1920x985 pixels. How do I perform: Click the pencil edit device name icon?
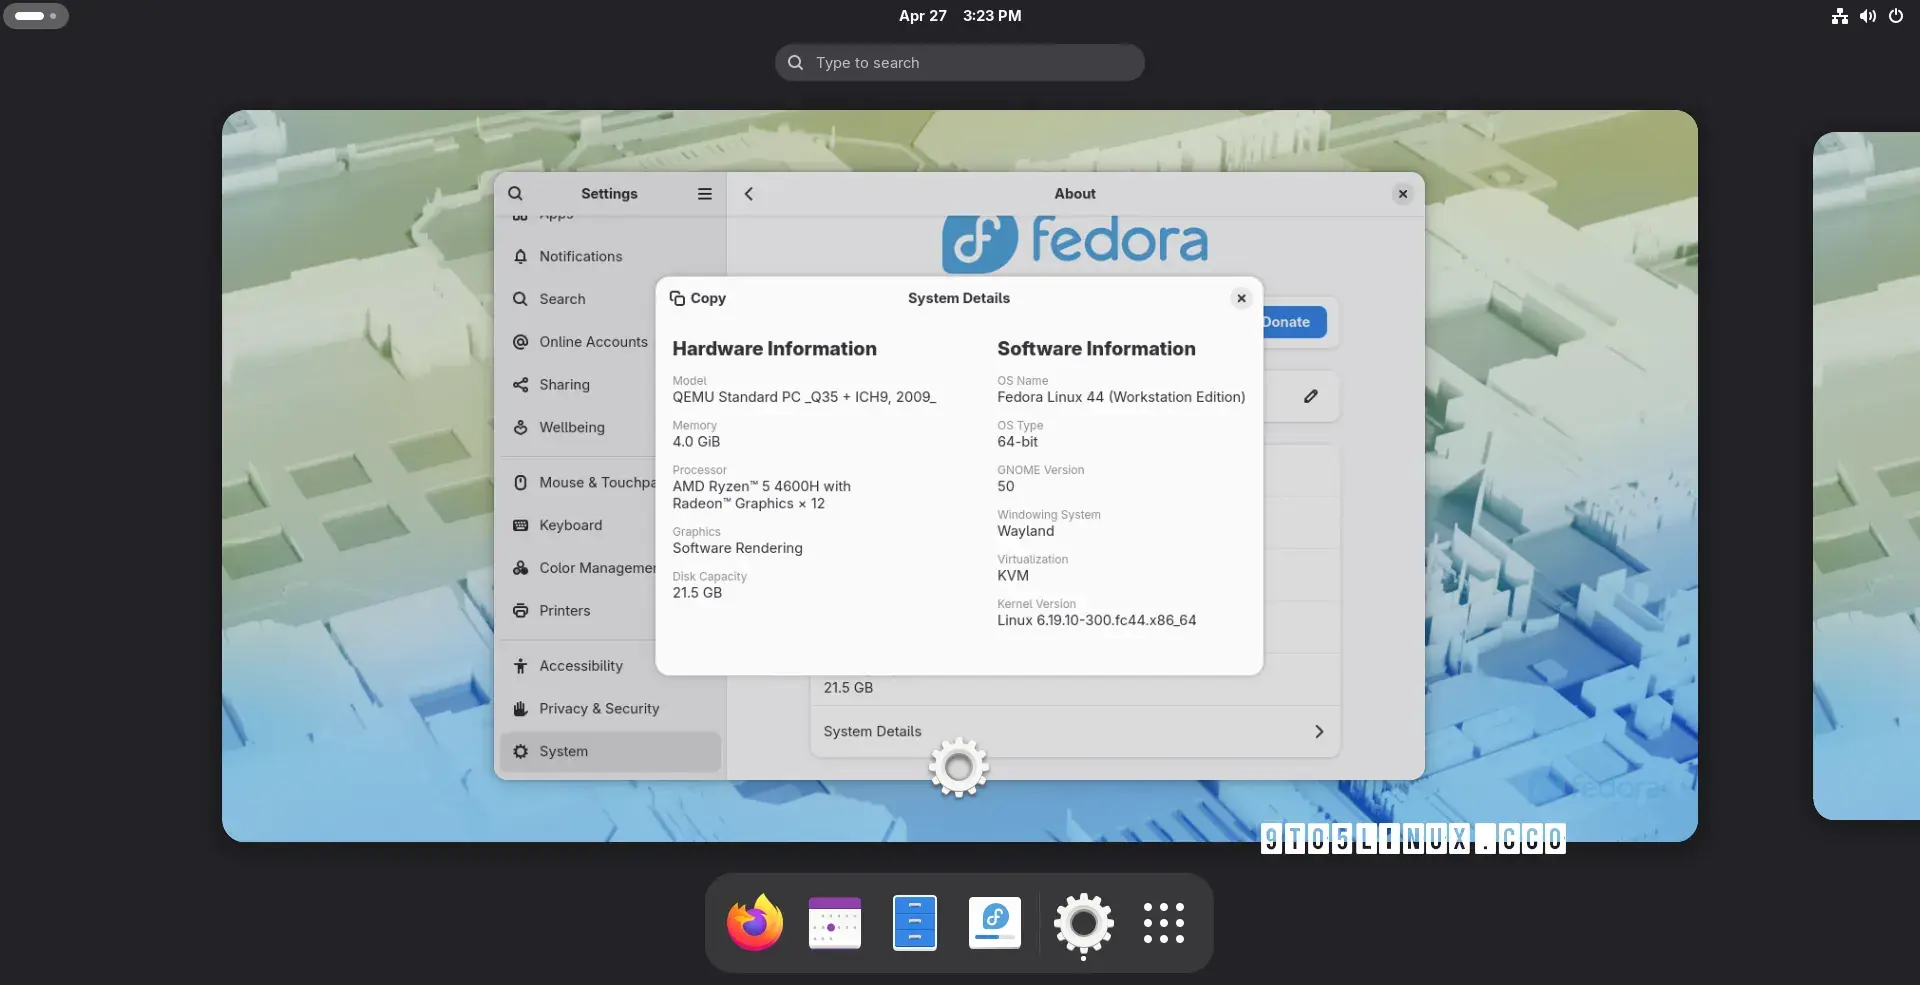[x=1310, y=397]
